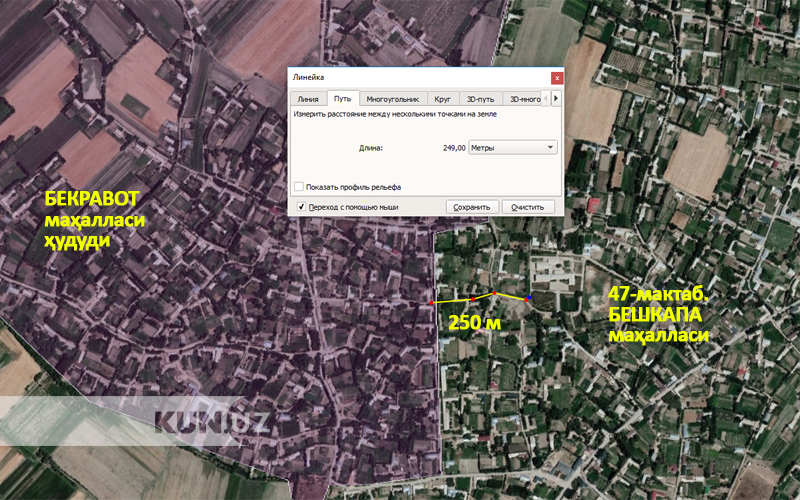
Task: Click the blue endpoint of the path
Action: coord(528,299)
